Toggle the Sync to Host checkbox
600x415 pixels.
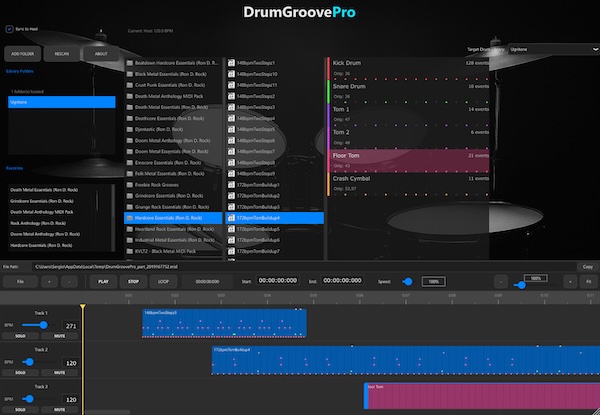[9, 29]
